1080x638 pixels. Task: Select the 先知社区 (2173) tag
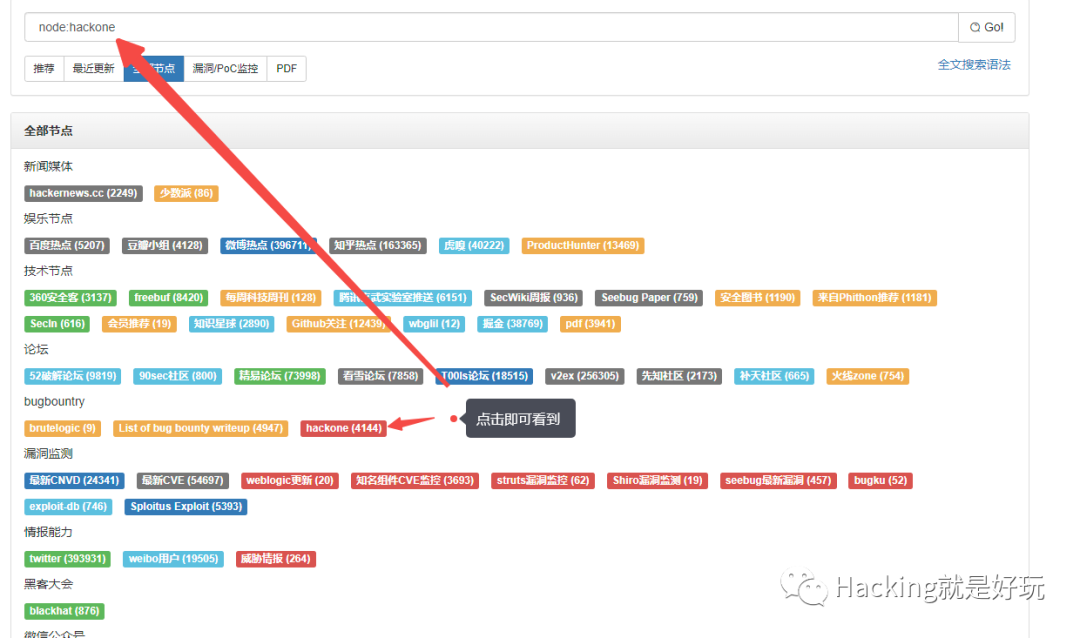[679, 377]
